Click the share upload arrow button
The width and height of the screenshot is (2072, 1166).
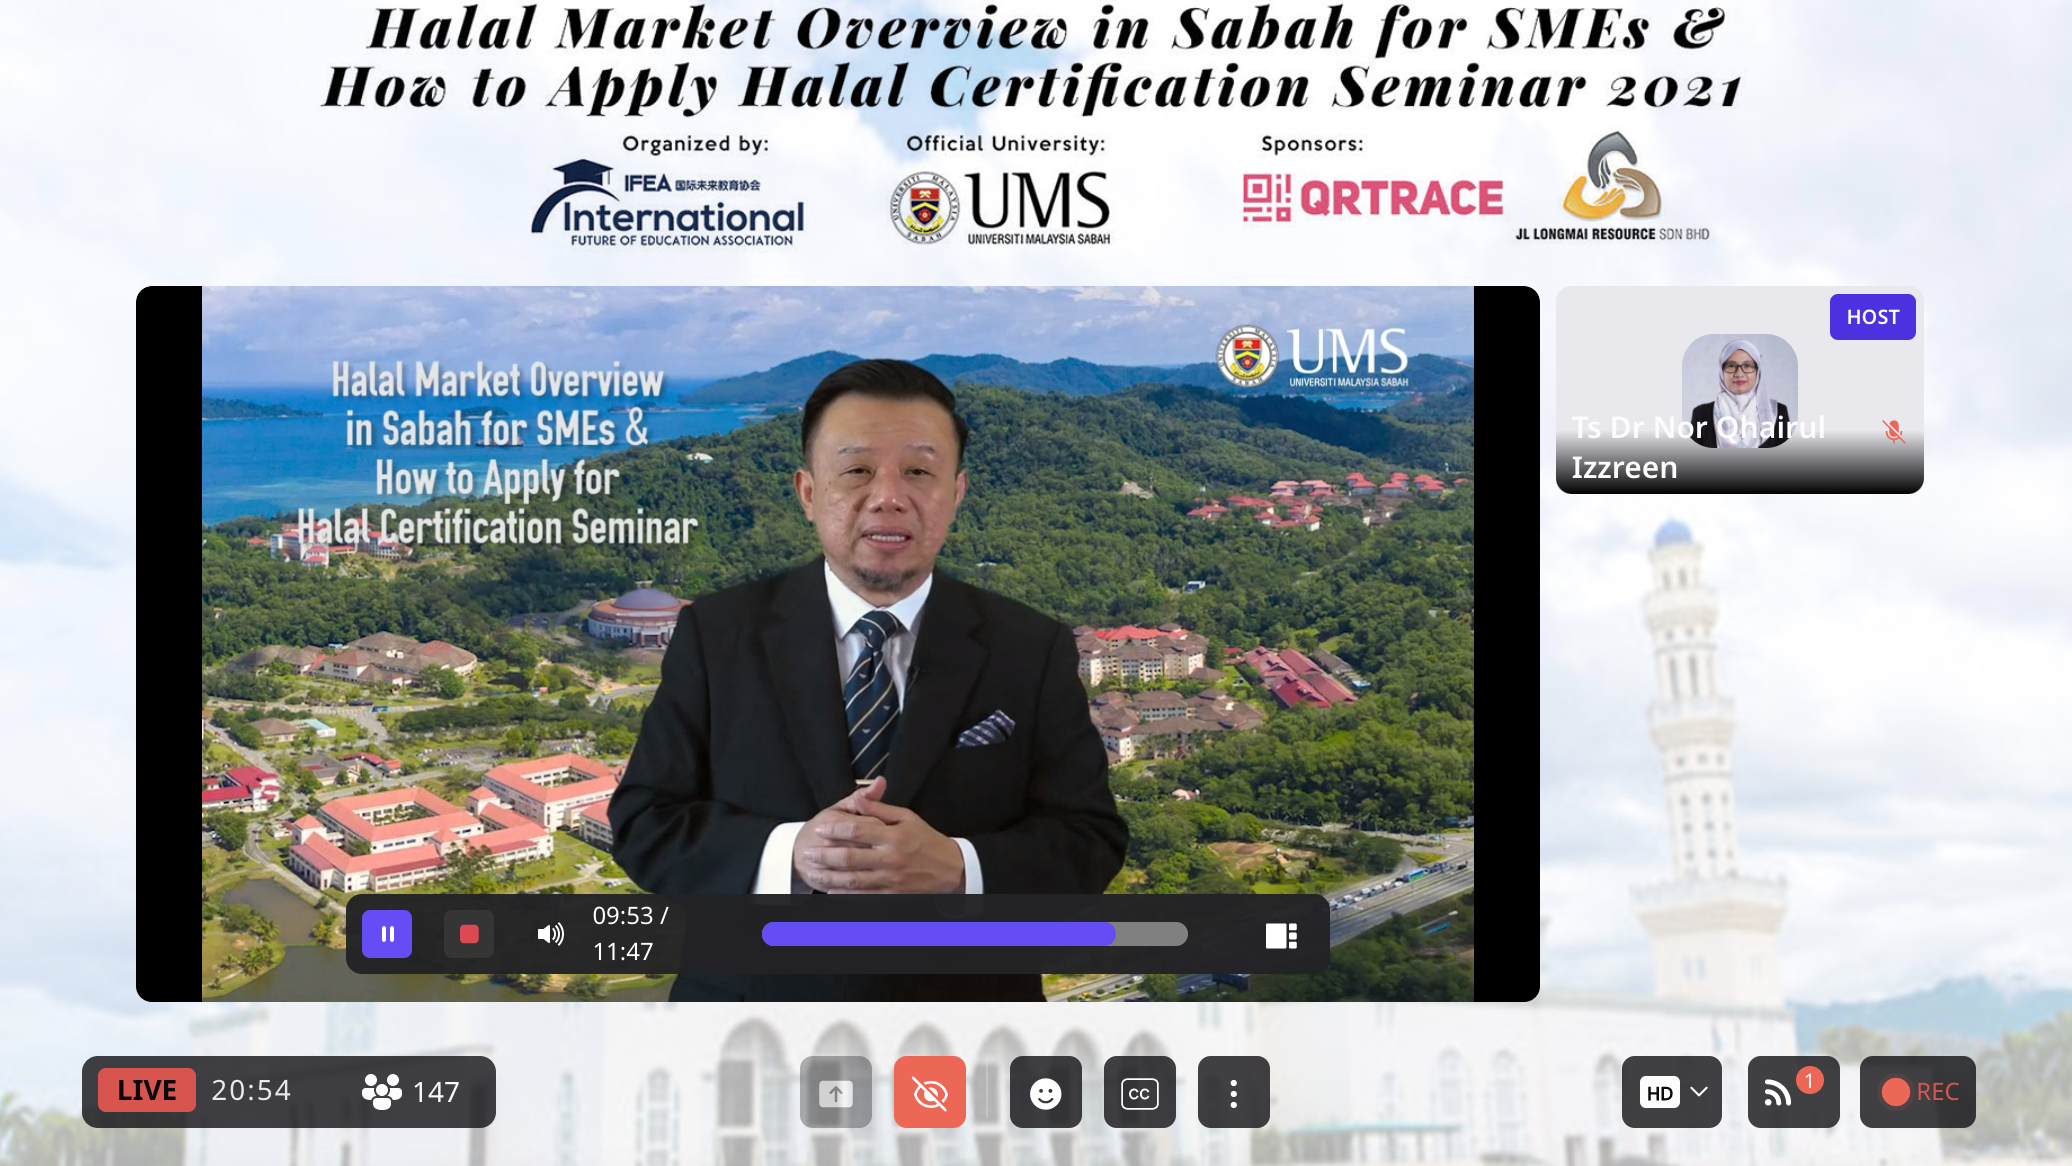836,1093
